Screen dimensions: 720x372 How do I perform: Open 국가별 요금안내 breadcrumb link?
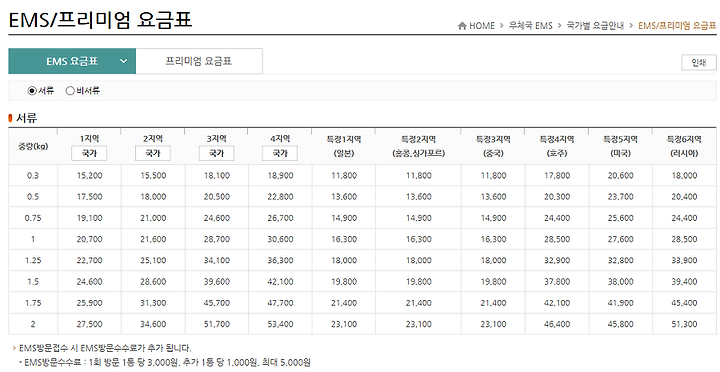click(595, 26)
